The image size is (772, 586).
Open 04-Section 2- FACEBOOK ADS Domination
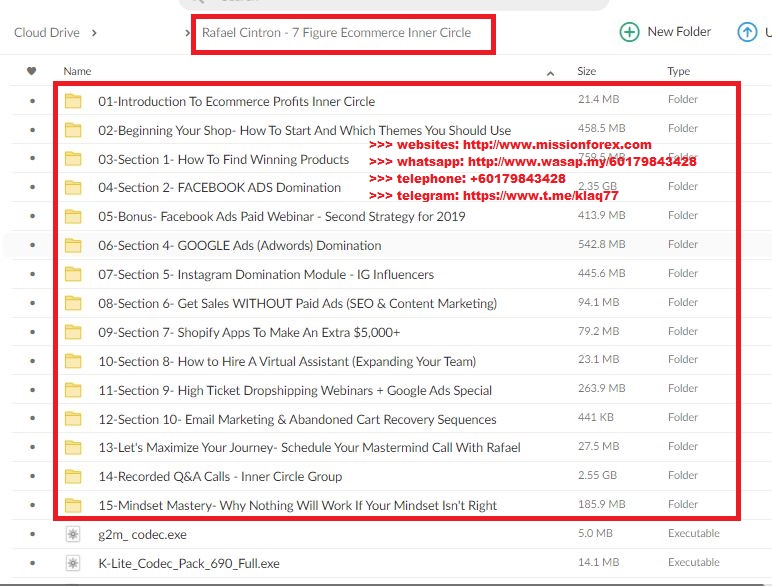(220, 188)
